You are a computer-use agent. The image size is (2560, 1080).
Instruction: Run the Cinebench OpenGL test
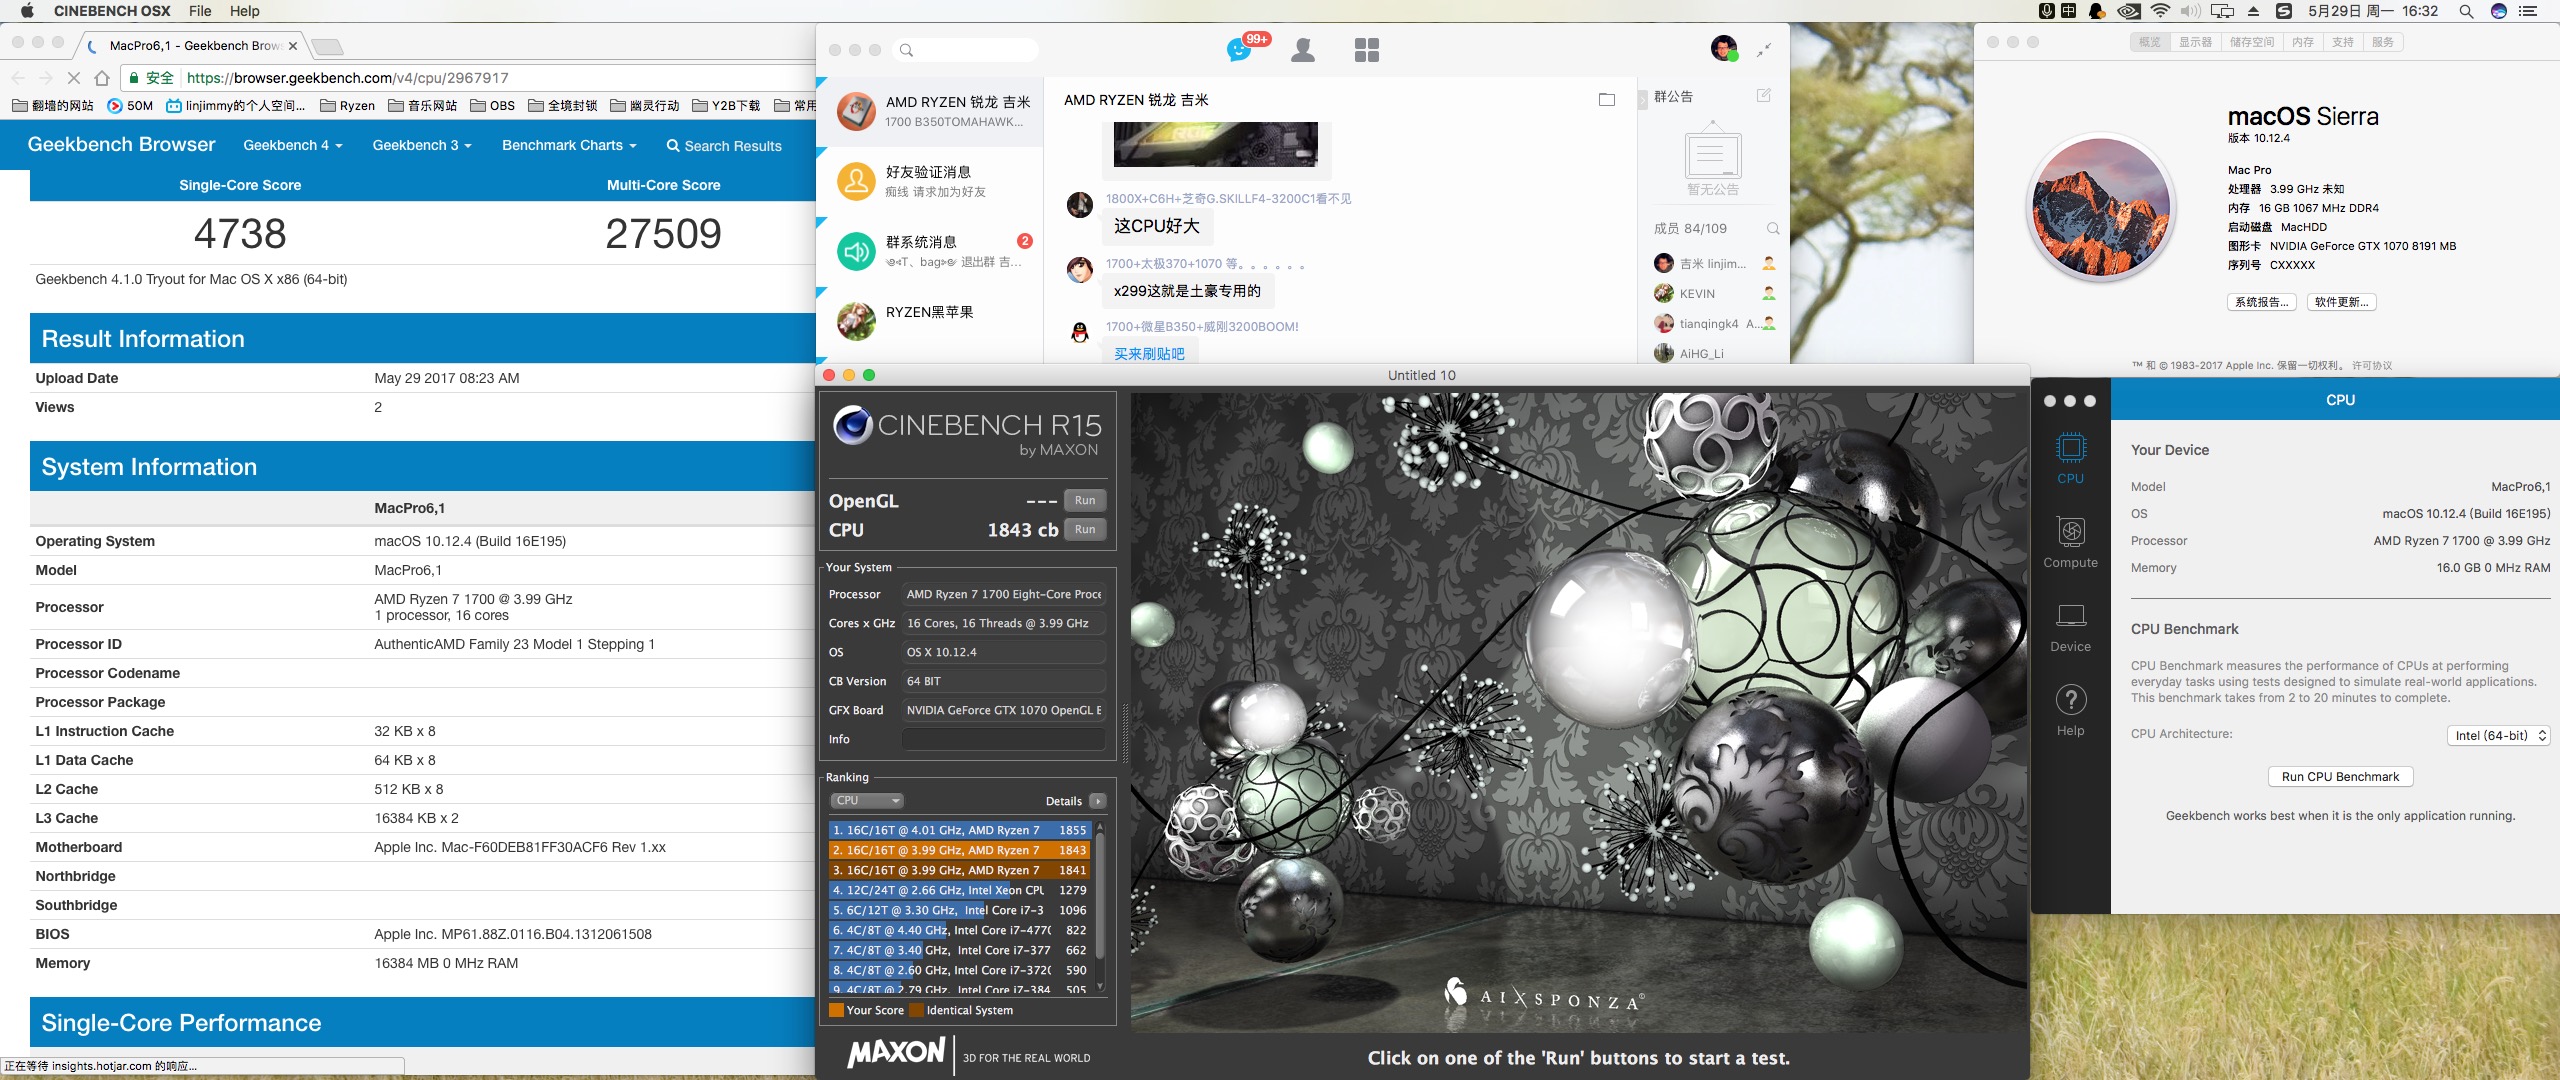1085,500
